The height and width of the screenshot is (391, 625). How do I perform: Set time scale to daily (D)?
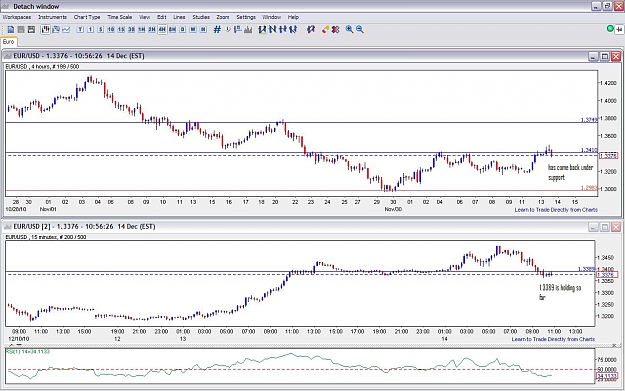[183, 29]
